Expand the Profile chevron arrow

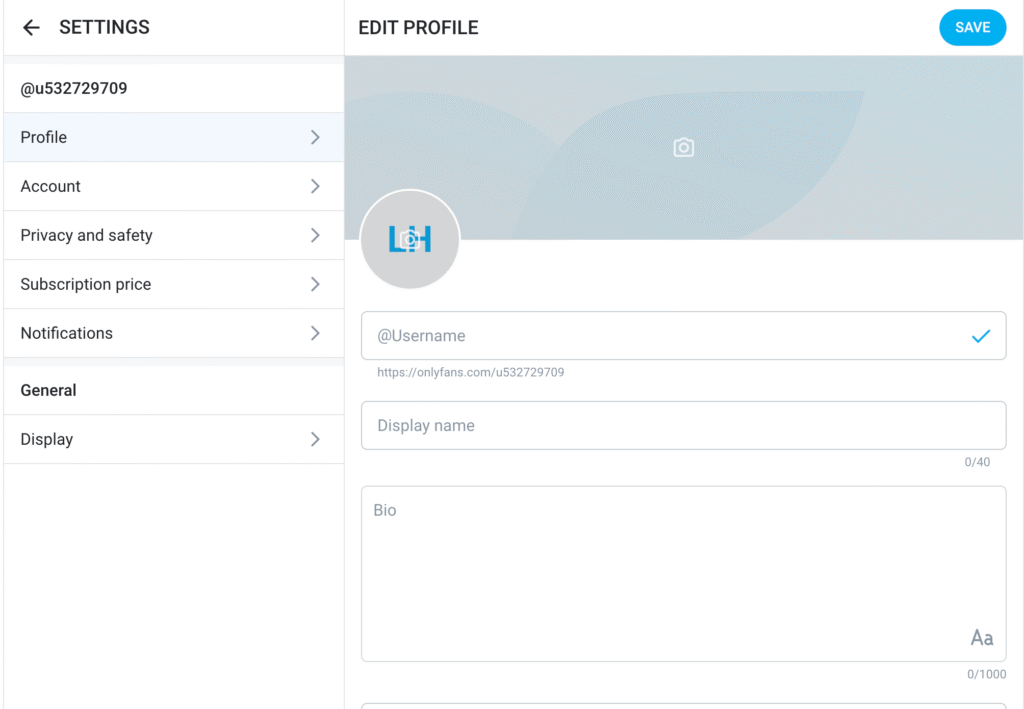315,137
